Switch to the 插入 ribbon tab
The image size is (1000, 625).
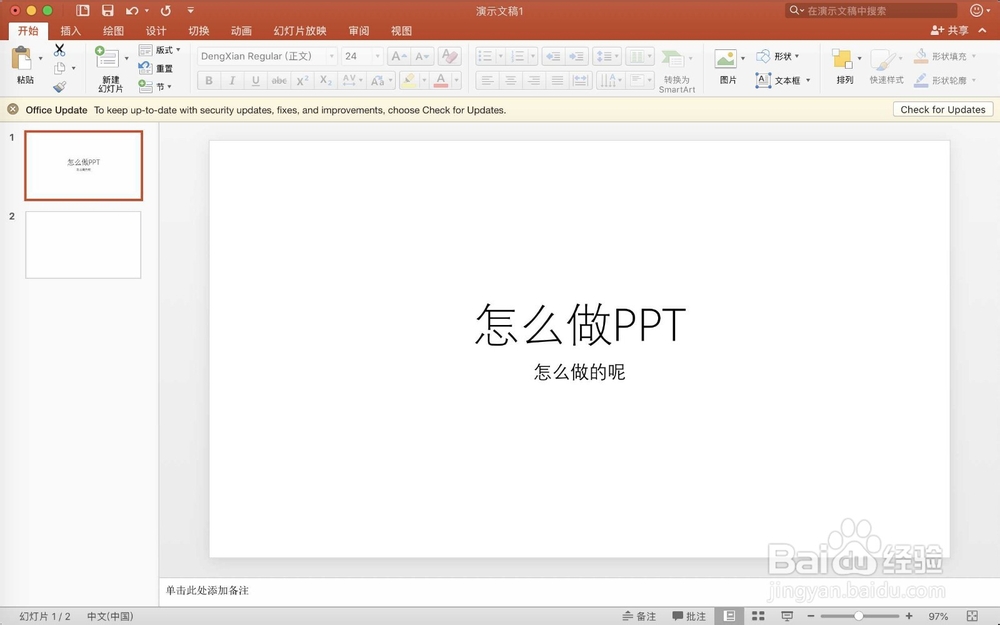69,30
